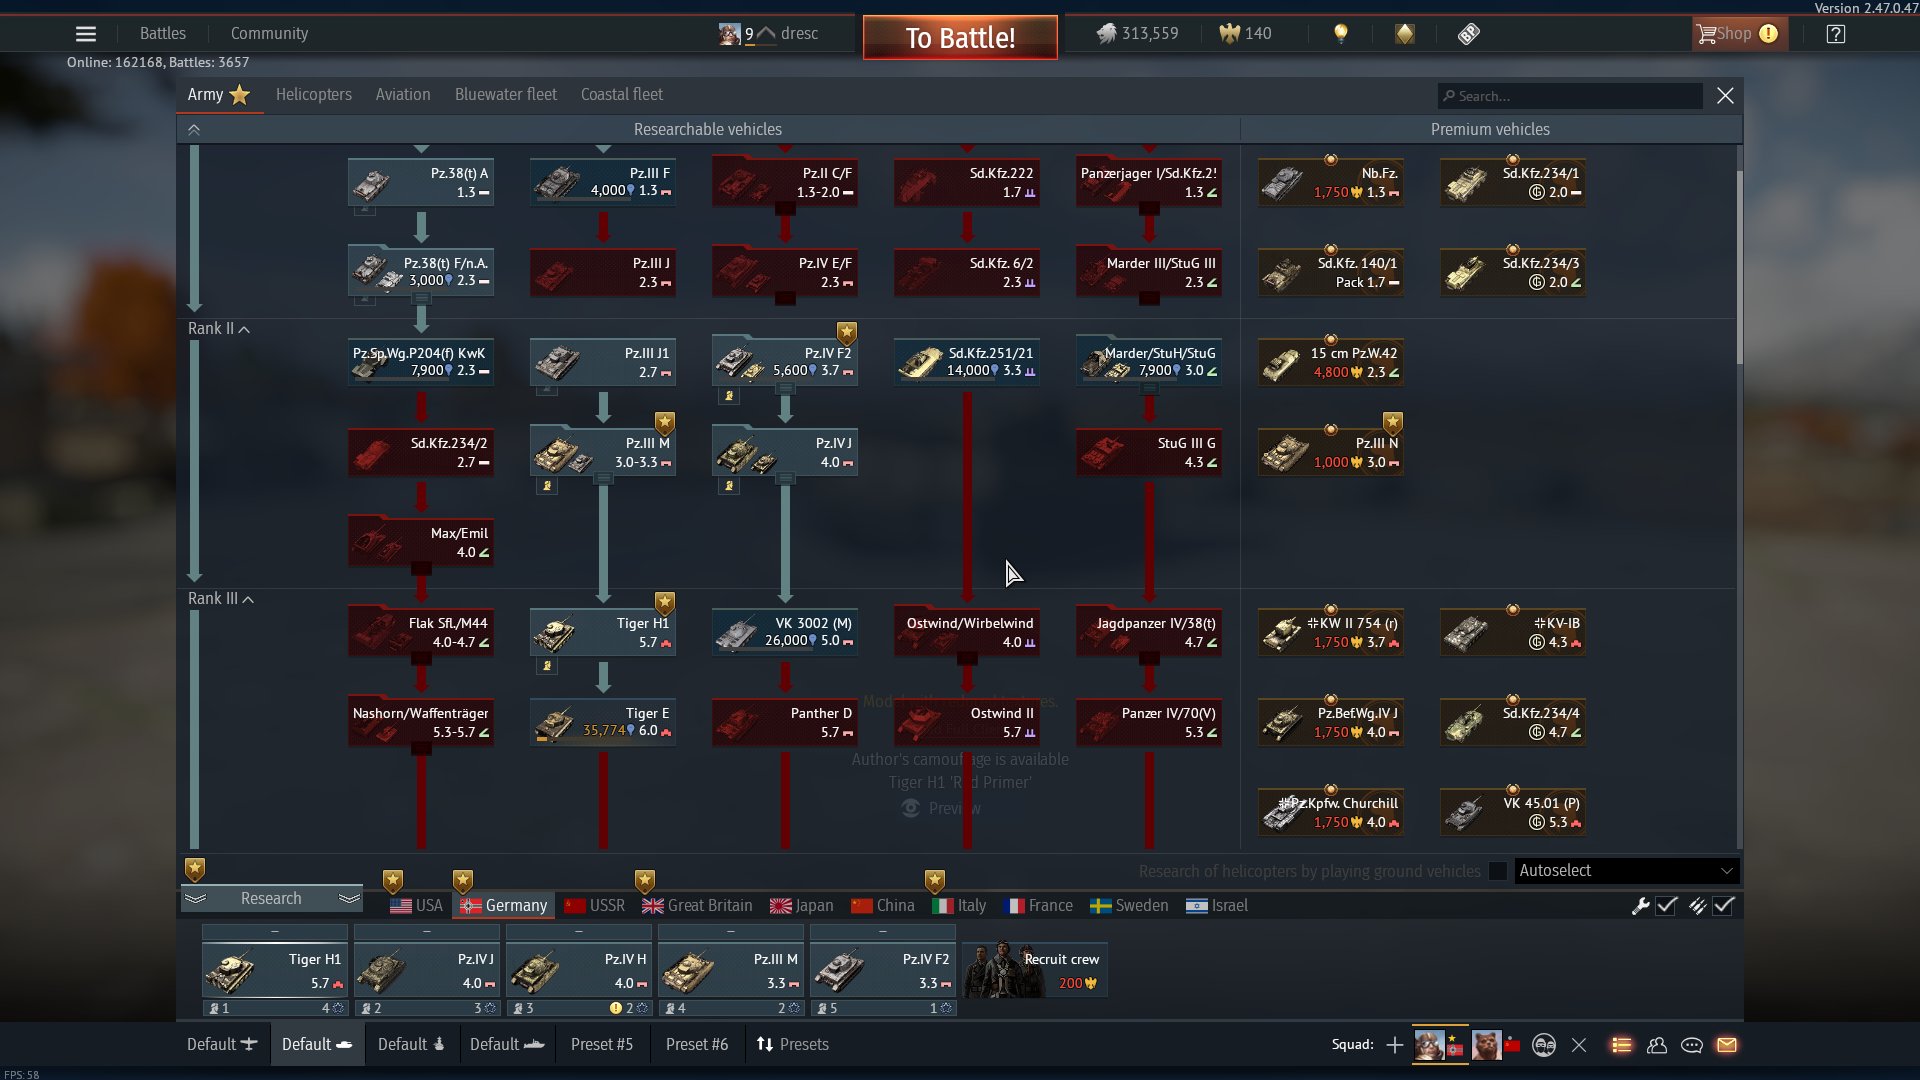Toggle helicopter research by ground vehicles checkbox

(1498, 871)
